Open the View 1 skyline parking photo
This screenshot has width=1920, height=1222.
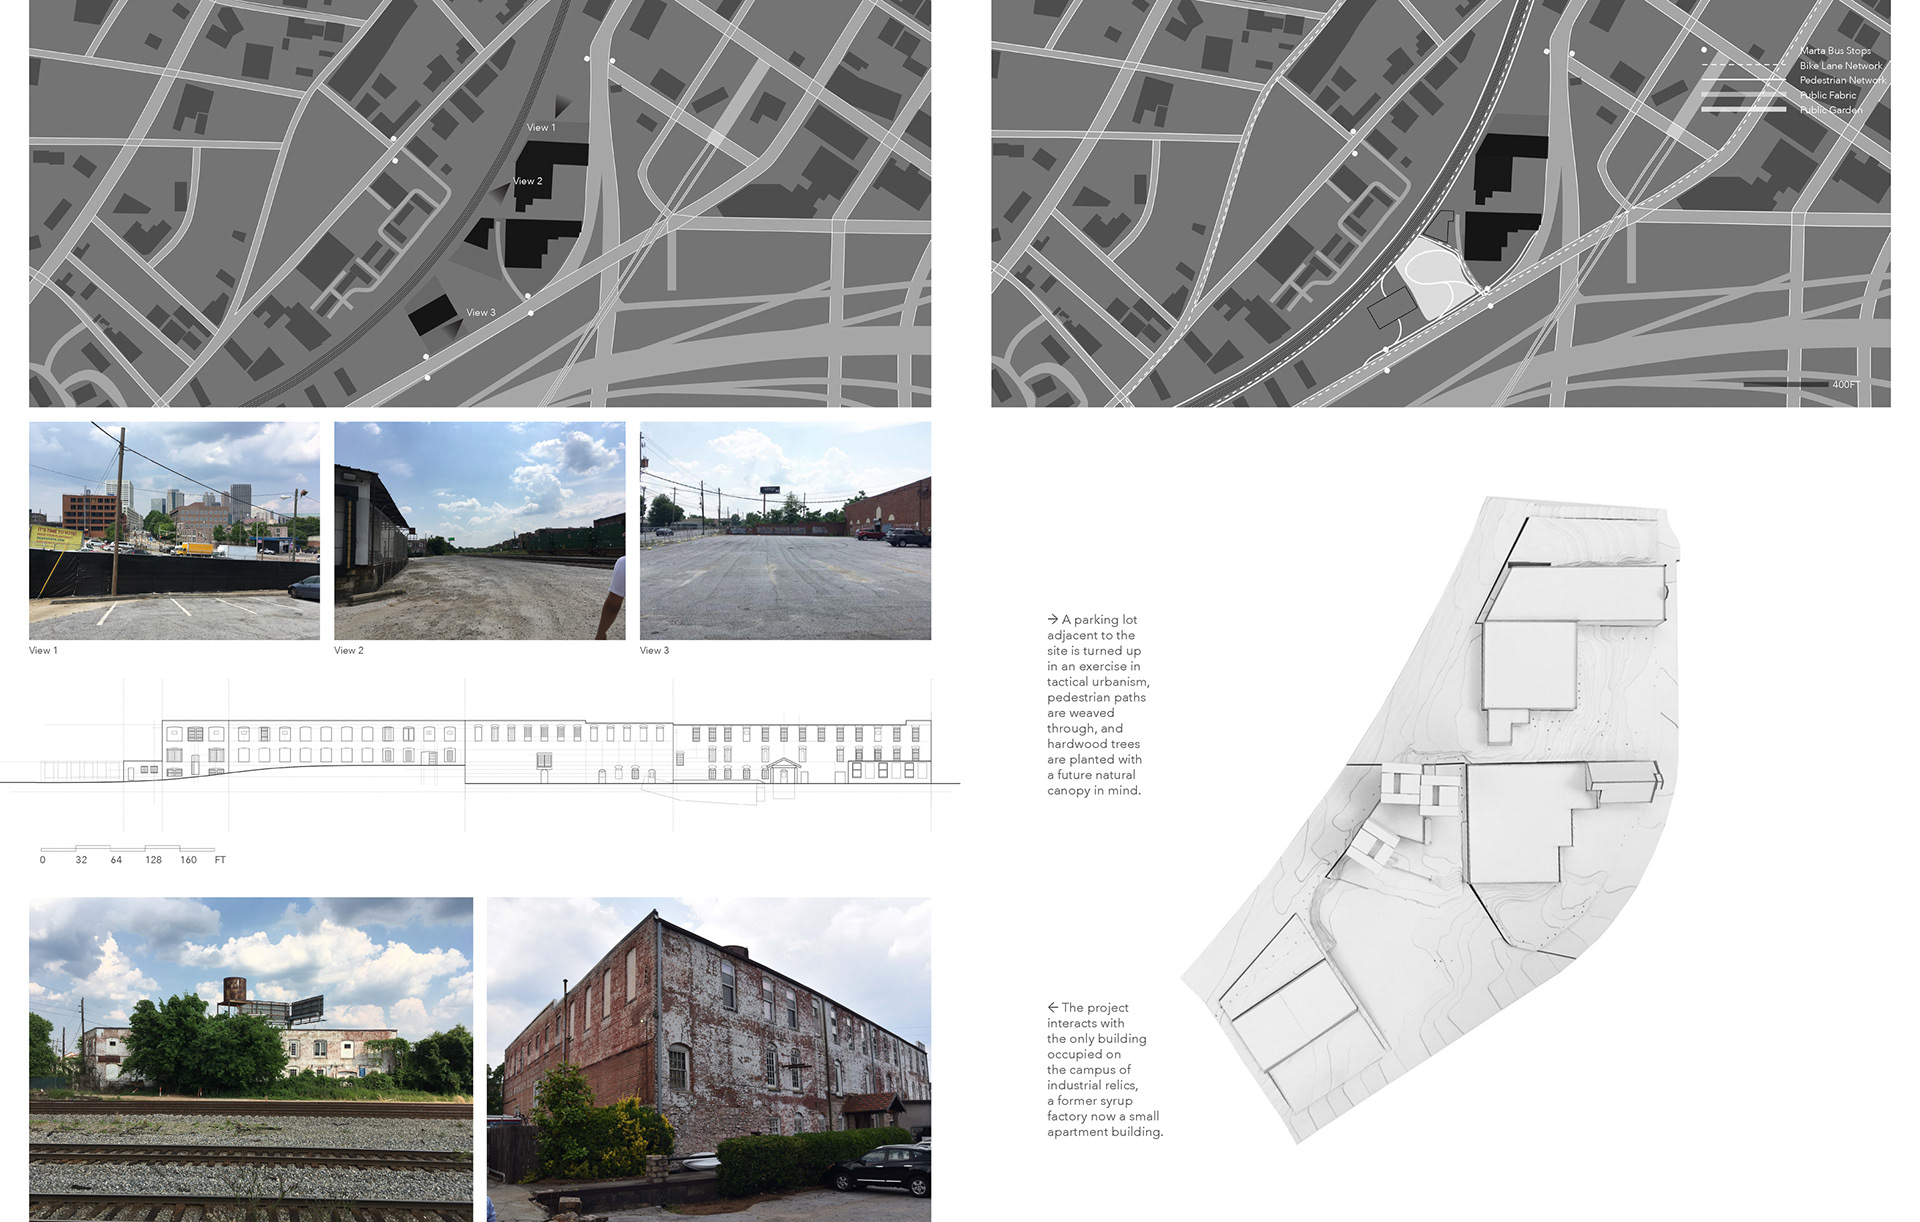[174, 530]
